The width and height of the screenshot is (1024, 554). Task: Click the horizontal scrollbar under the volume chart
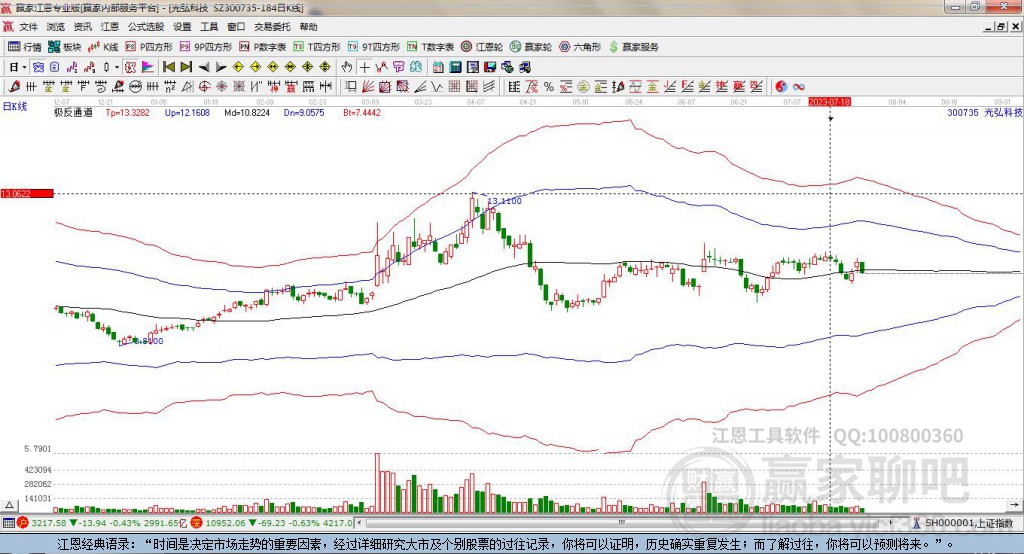[600, 522]
